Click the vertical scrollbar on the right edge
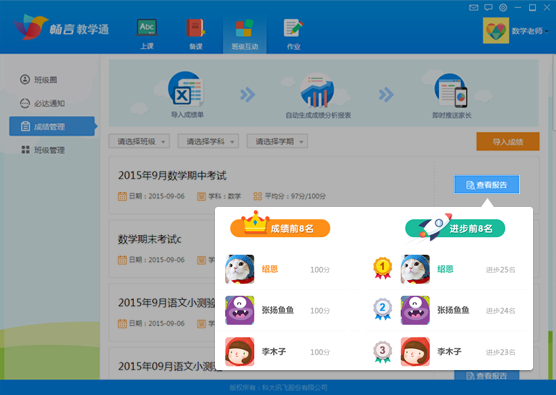 point(554,93)
